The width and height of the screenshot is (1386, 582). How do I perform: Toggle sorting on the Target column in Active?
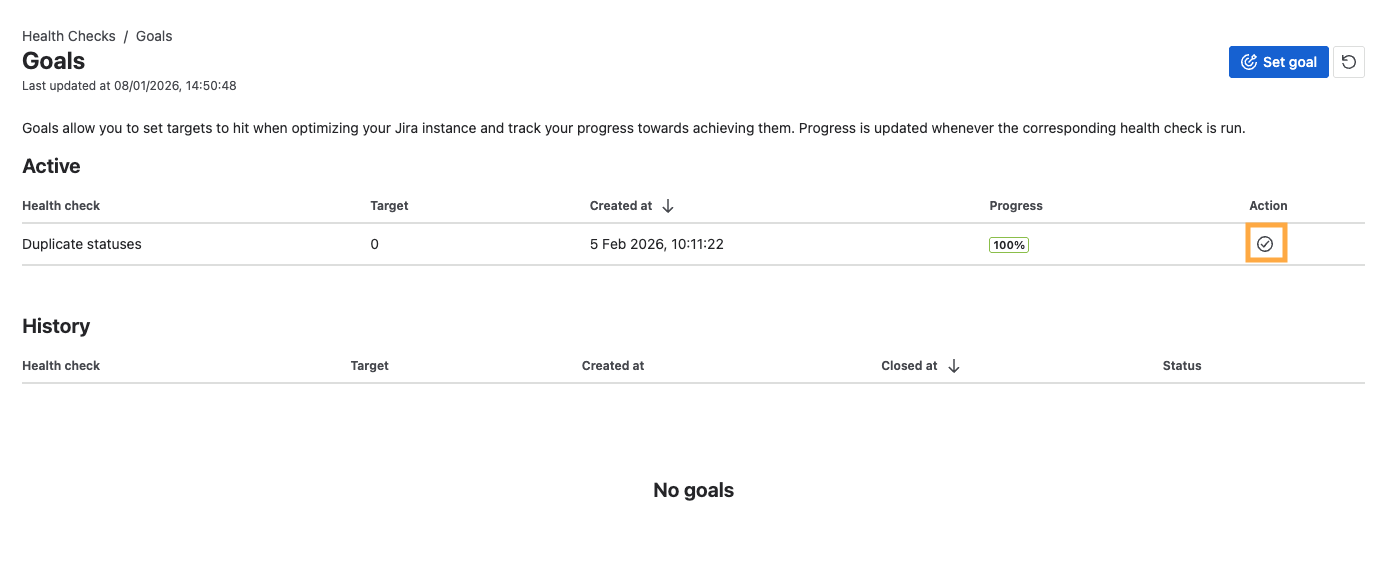pos(389,206)
